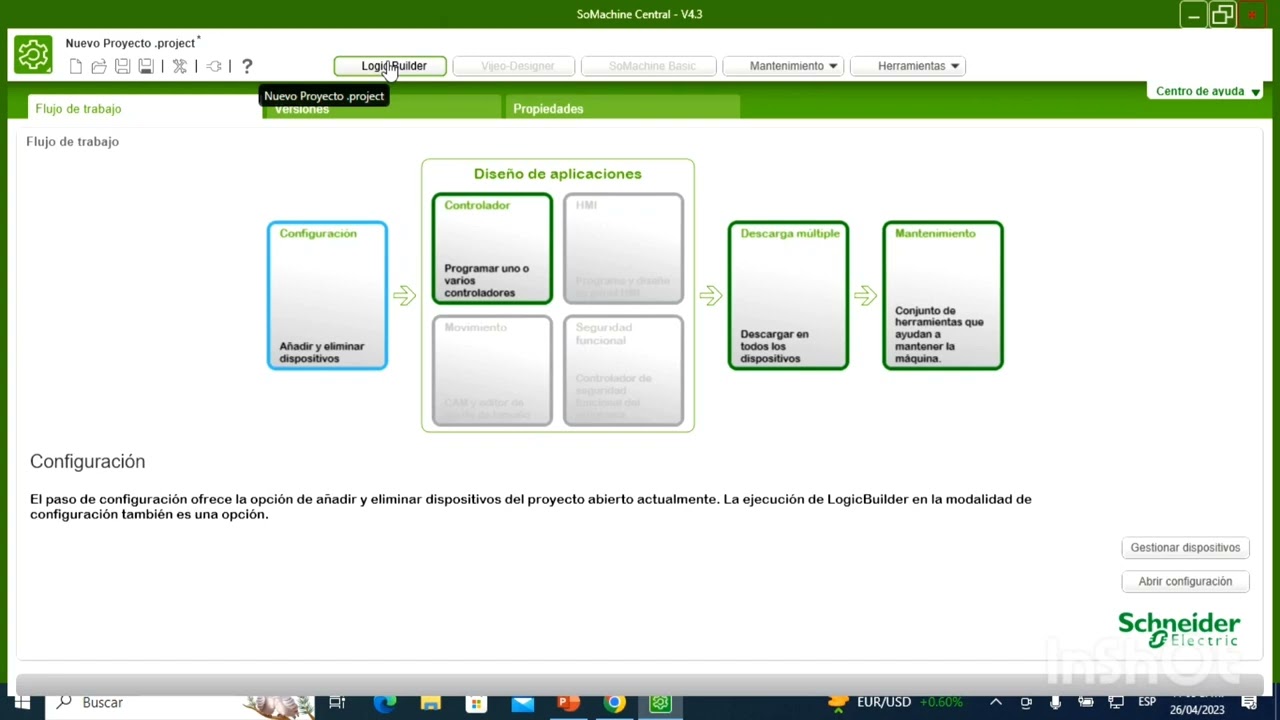Launch Logic Builder
The height and width of the screenshot is (720, 1280).
[390, 66]
